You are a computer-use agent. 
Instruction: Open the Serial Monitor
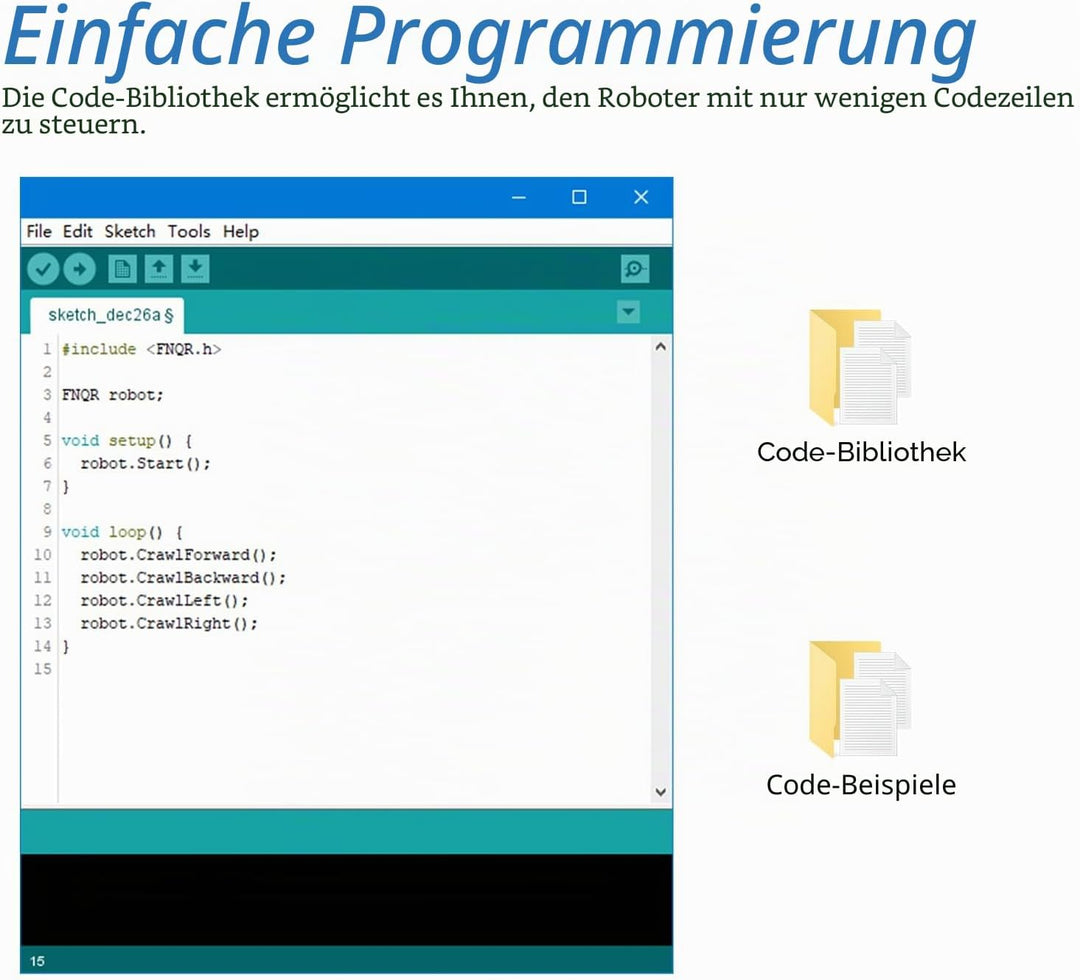point(634,269)
